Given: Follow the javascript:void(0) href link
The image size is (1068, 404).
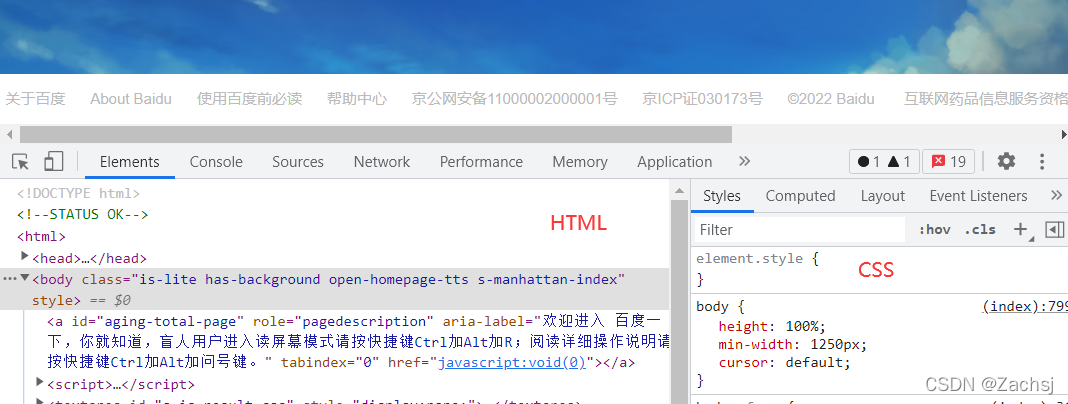Looking at the screenshot, I should [512, 362].
